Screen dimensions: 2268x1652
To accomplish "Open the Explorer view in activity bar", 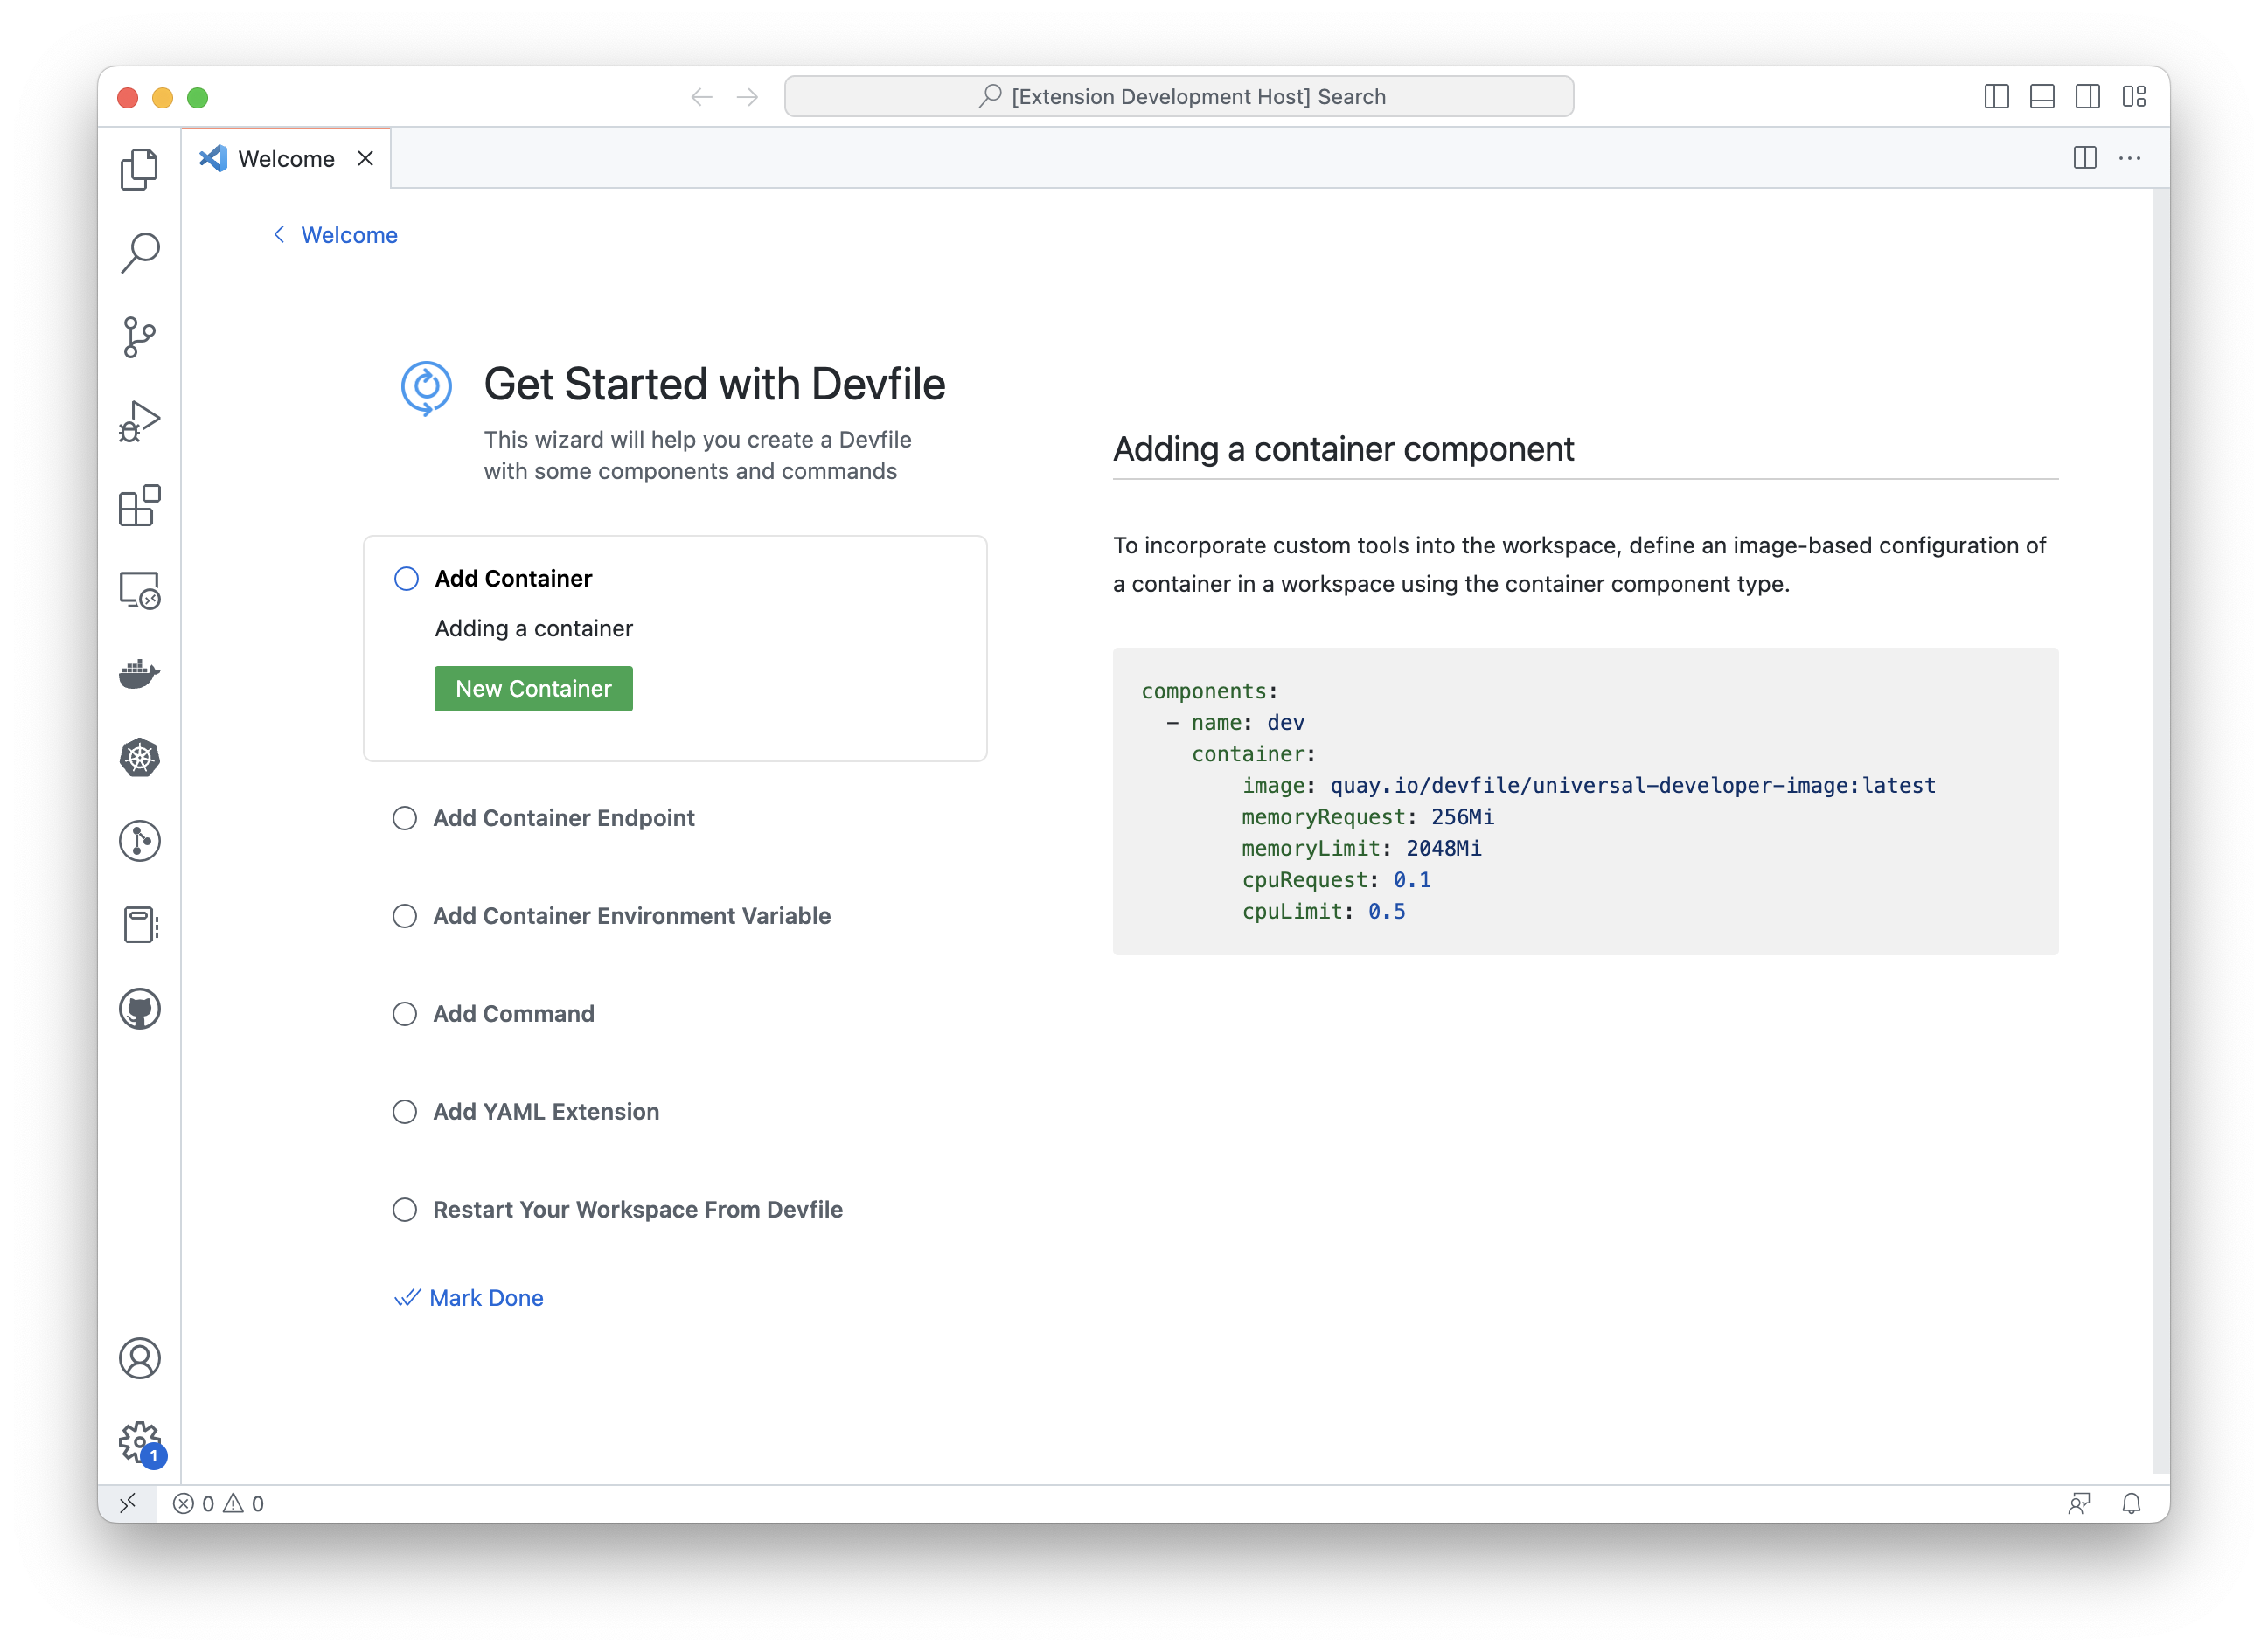I will (139, 169).
